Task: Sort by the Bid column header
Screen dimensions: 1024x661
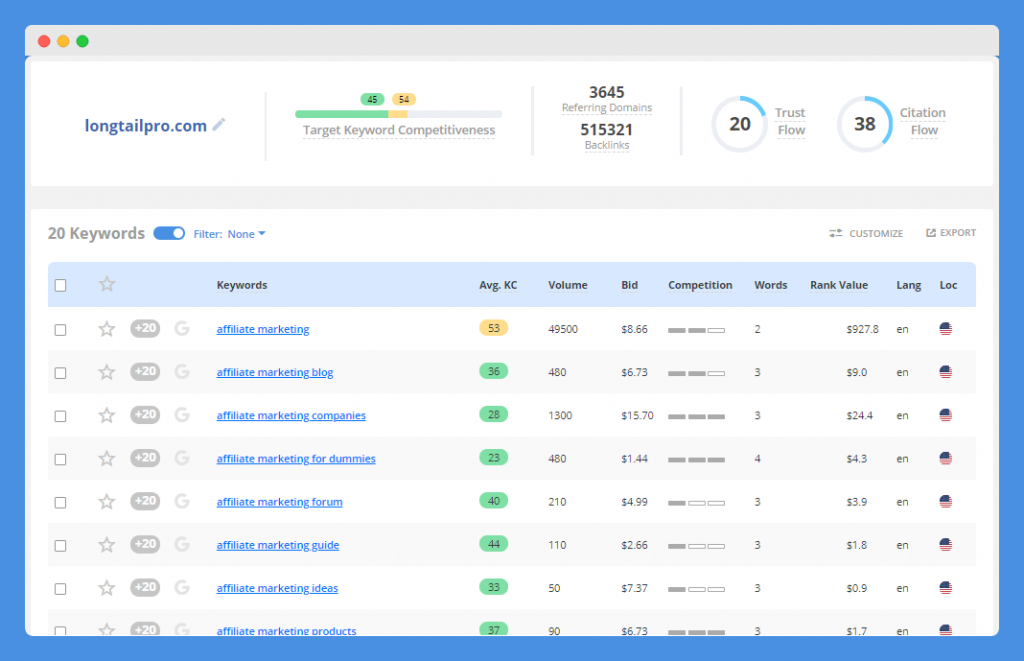Action: [630, 285]
